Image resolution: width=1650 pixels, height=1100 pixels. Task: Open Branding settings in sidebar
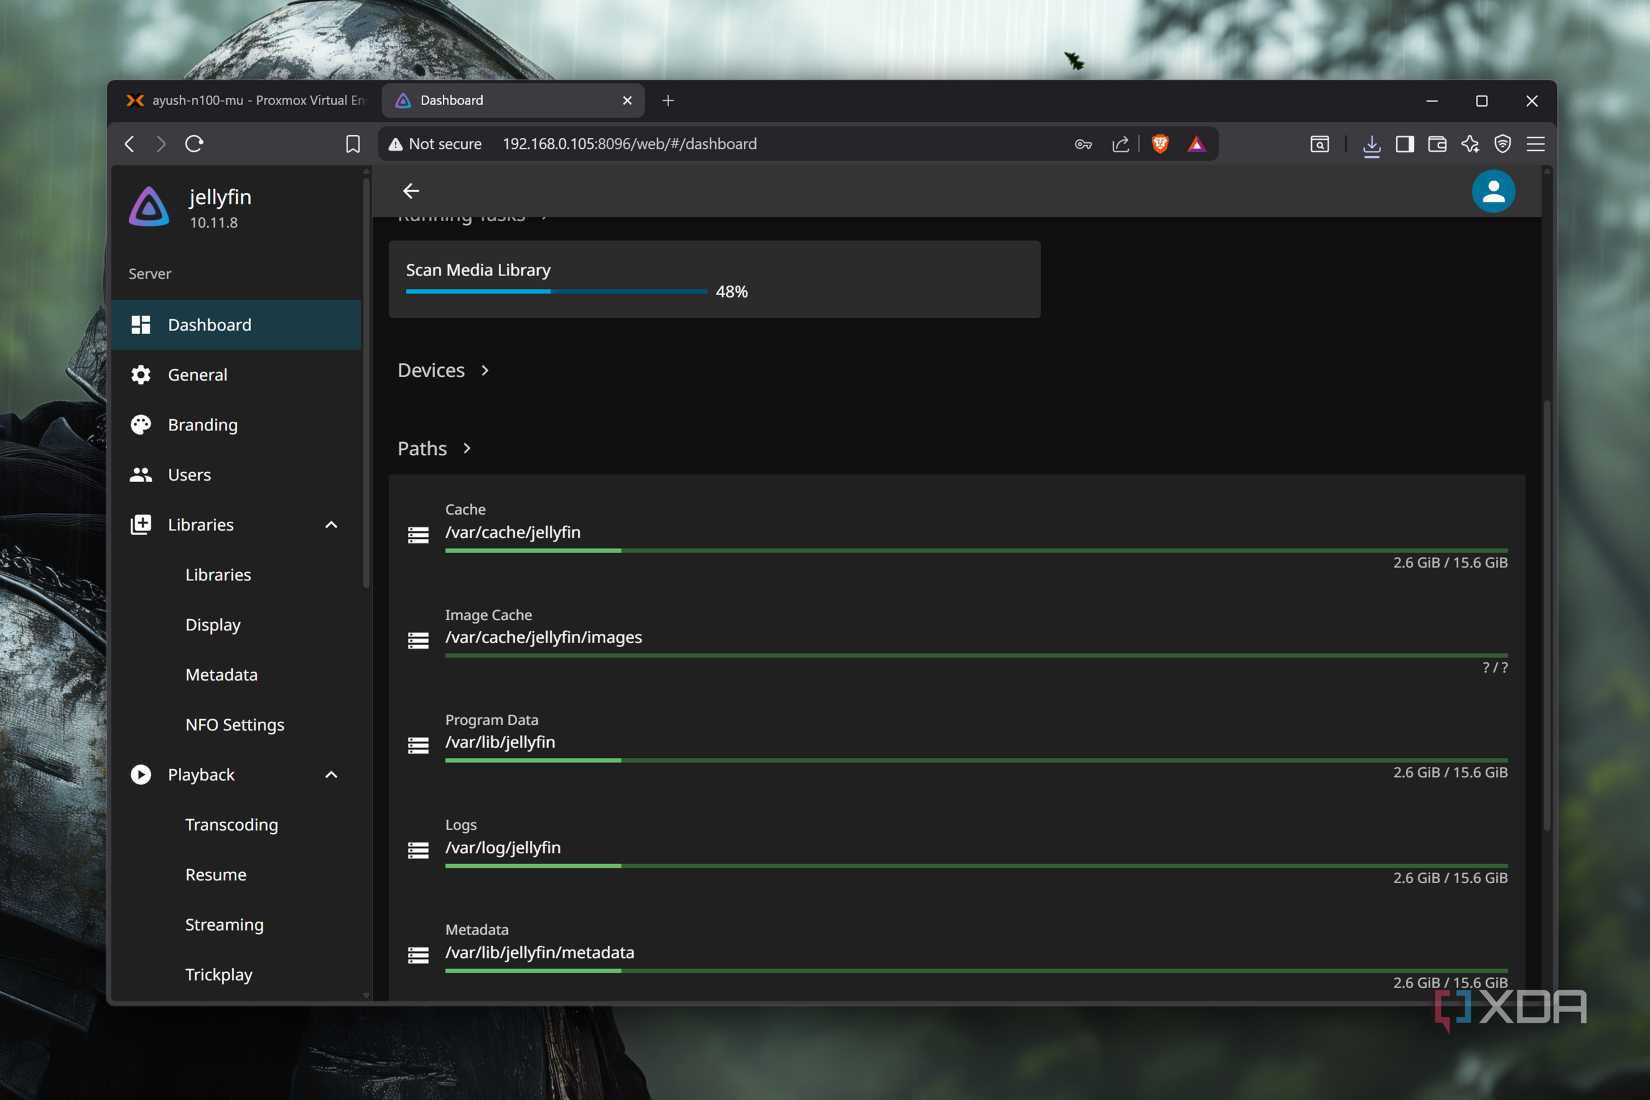click(x=236, y=425)
